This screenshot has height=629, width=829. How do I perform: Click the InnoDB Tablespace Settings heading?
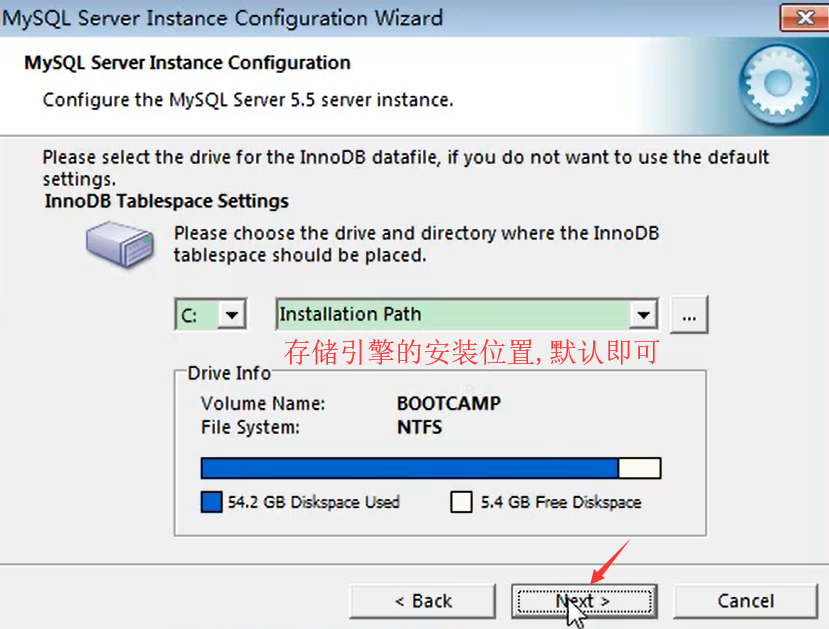click(167, 201)
